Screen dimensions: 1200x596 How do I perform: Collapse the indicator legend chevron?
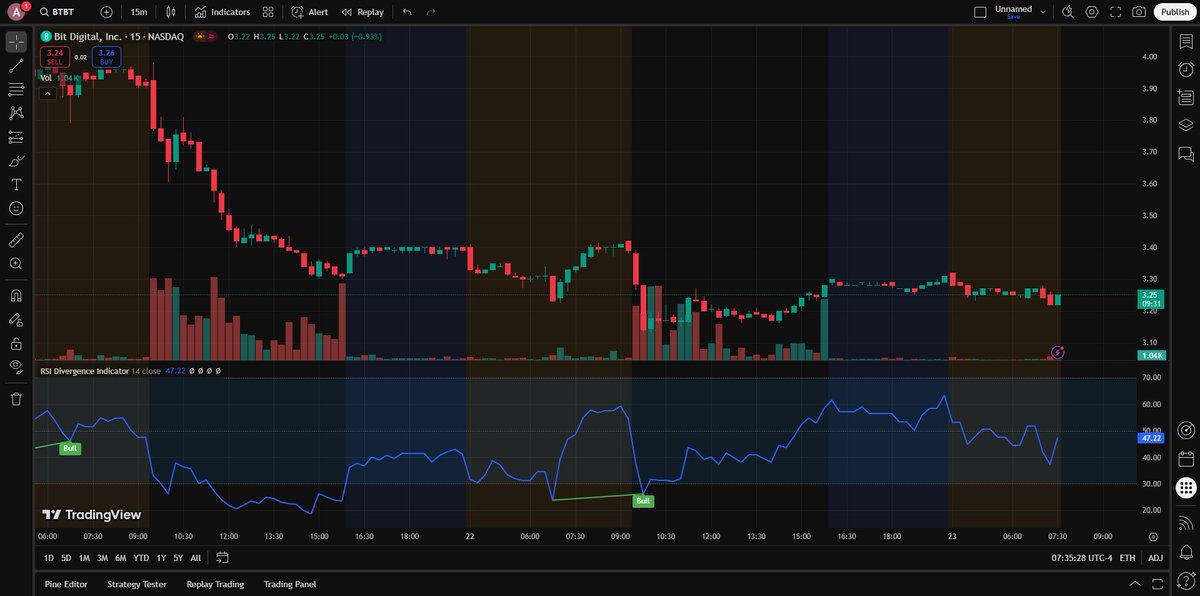(x=47, y=93)
